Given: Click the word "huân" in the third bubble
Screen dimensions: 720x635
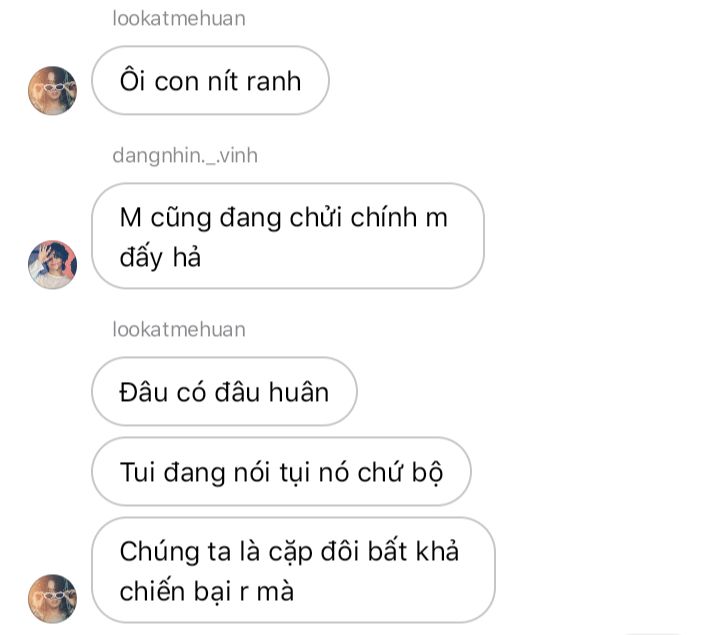Looking at the screenshot, I should [x=299, y=392].
